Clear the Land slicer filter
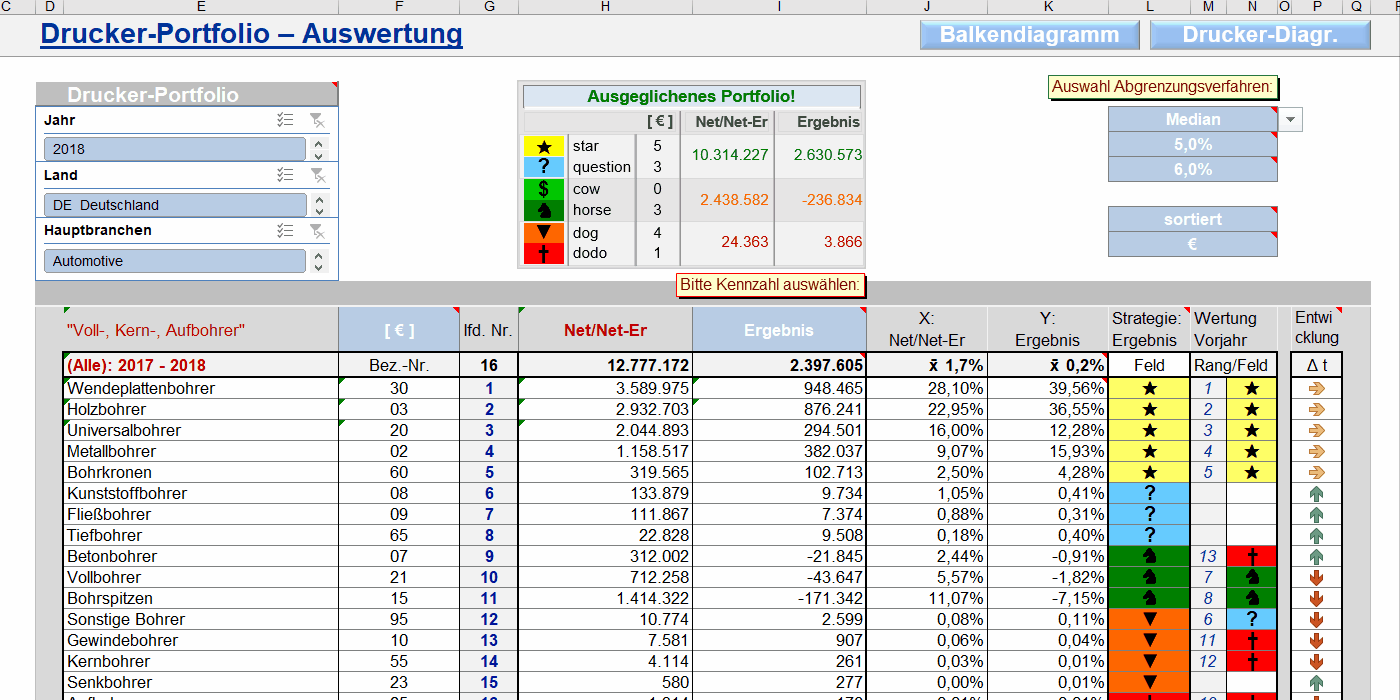This screenshot has height=700, width=1400. pos(317,175)
